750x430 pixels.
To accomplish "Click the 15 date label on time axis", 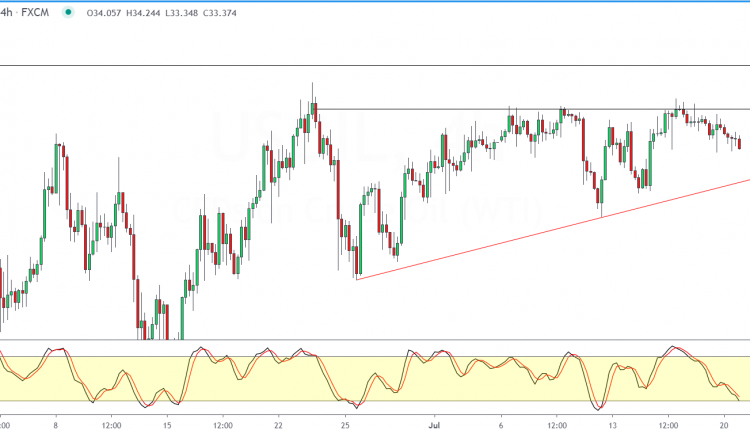I will click(167, 425).
